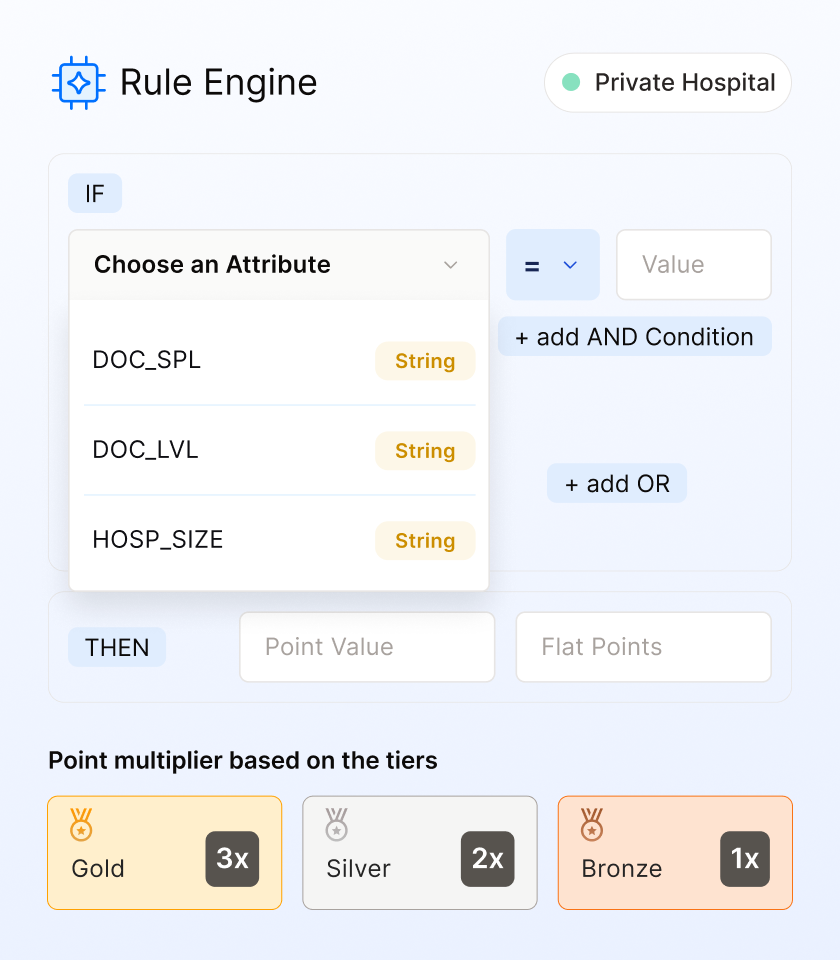Click the add OR button
The width and height of the screenshot is (840, 960).
(x=617, y=484)
